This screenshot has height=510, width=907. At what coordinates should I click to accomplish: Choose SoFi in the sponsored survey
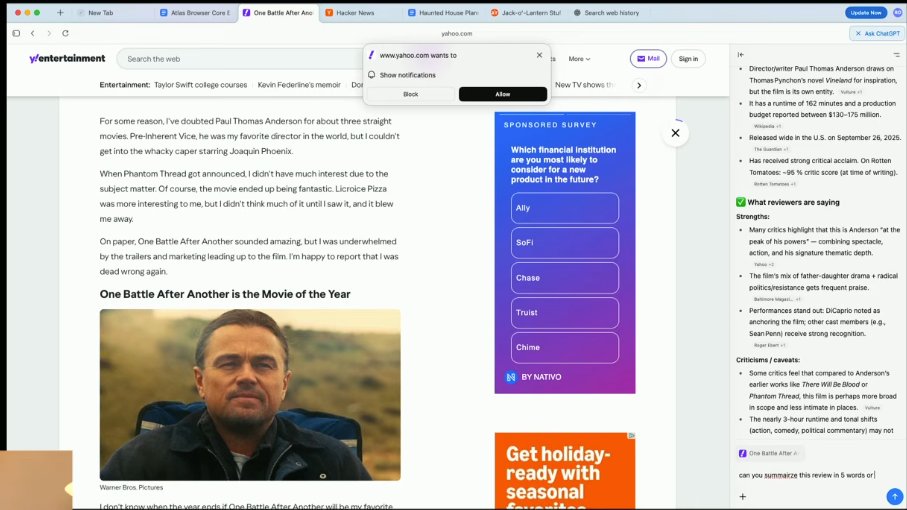[565, 243]
